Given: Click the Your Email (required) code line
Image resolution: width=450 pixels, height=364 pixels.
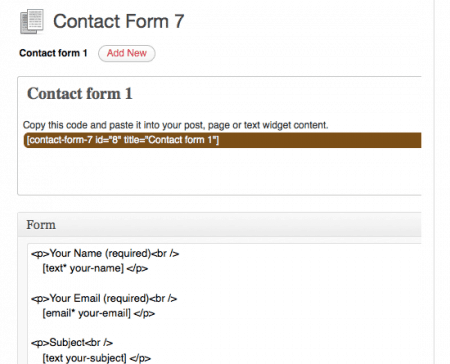Looking at the screenshot, I should (104, 298).
